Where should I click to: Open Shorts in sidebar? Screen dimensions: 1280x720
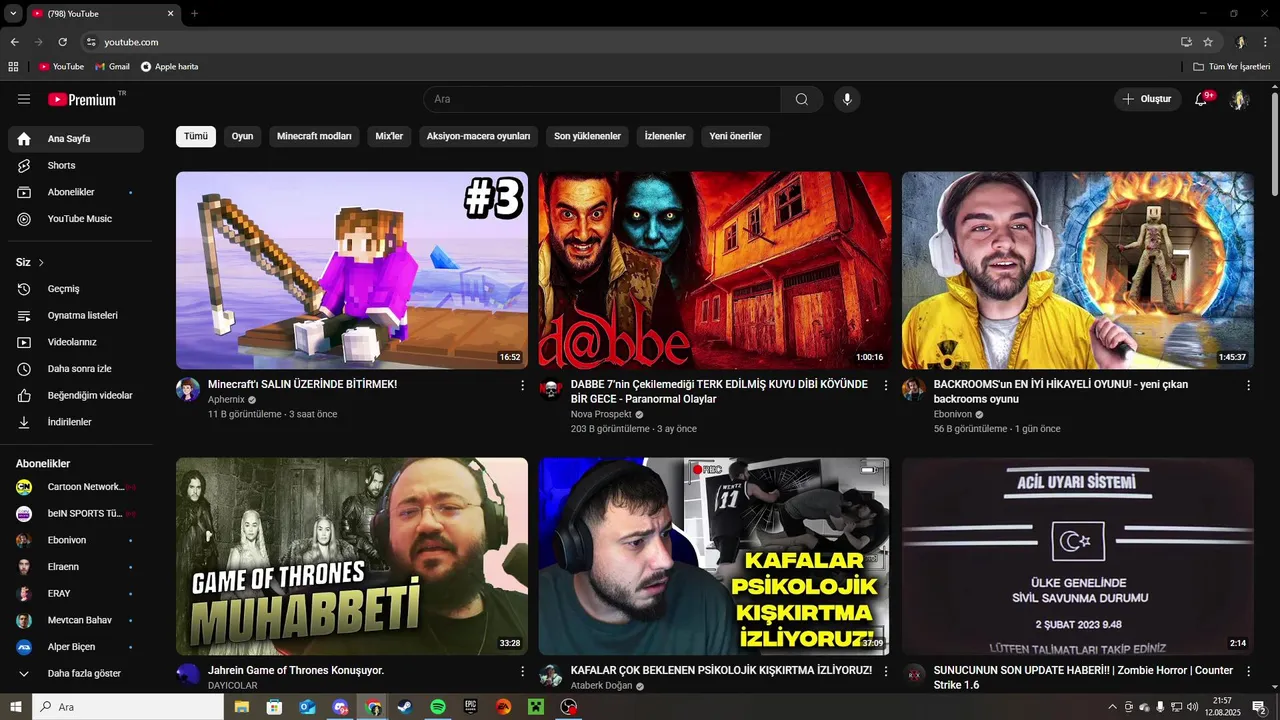pos(76,166)
